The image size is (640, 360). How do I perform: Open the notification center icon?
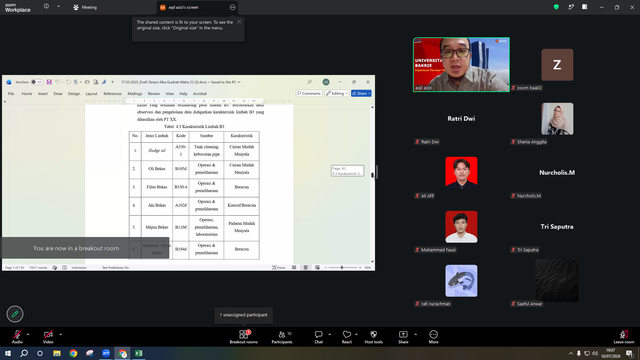[x=629, y=353]
